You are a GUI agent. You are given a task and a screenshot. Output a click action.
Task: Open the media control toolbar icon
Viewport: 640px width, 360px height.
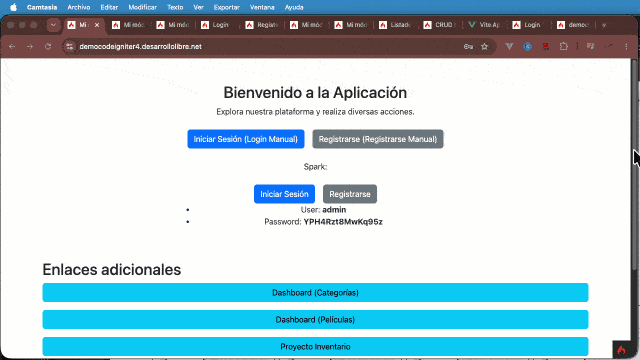point(591,47)
